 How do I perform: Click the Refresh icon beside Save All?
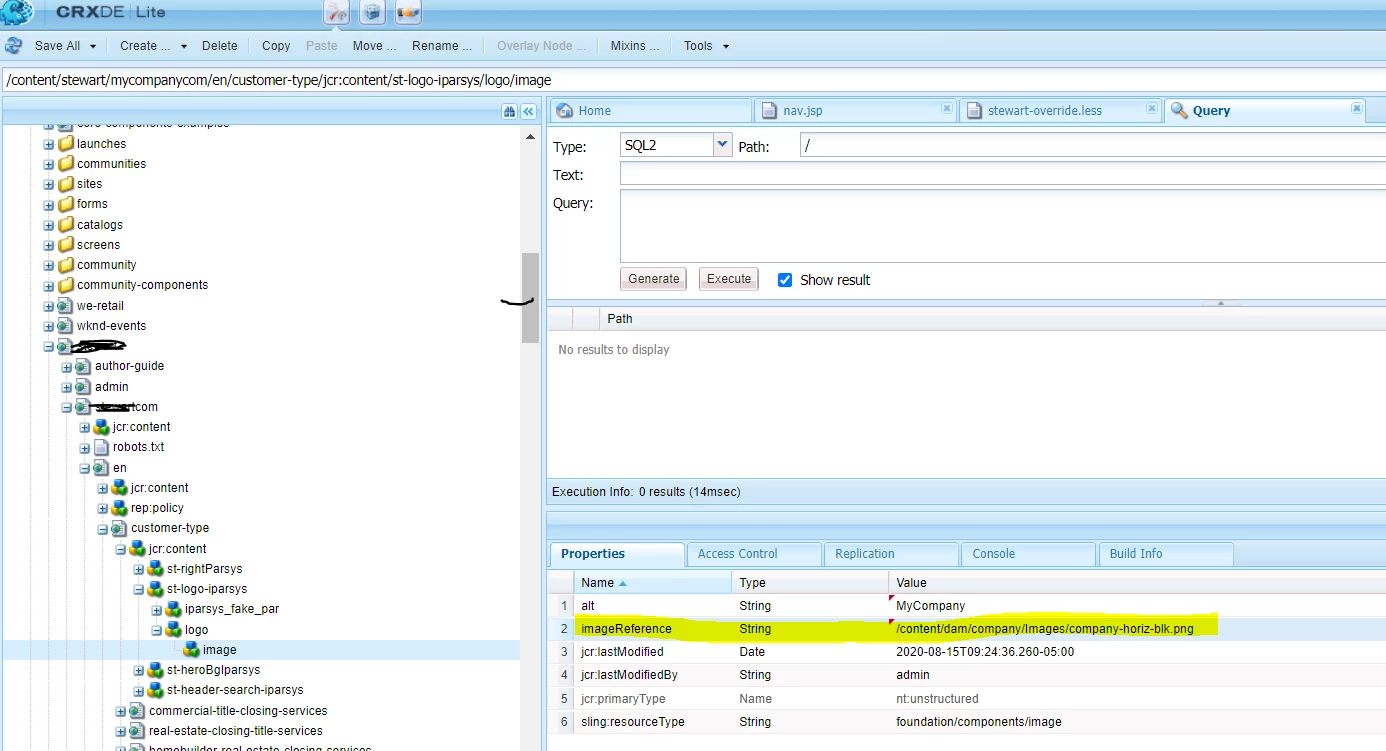(x=13, y=45)
